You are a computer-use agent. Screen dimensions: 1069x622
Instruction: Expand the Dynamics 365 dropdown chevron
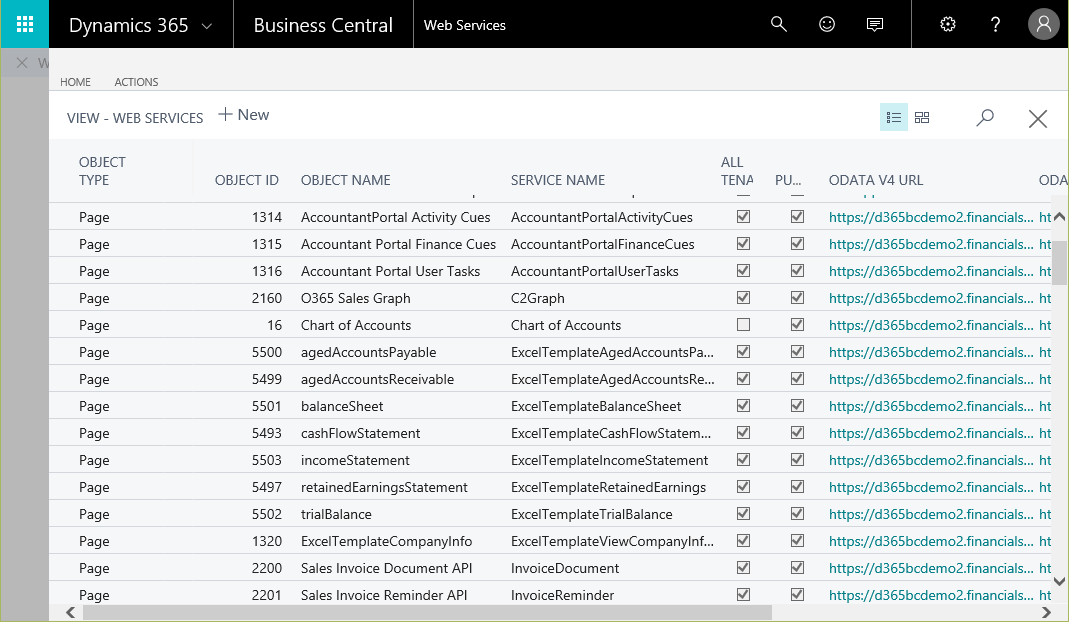pos(207,27)
